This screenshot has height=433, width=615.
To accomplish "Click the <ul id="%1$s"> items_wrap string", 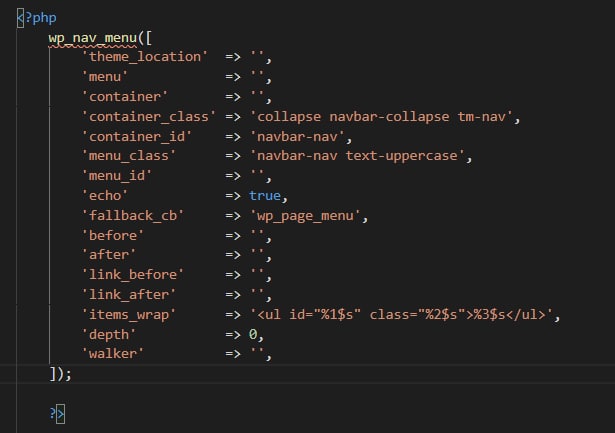I will point(402,315).
